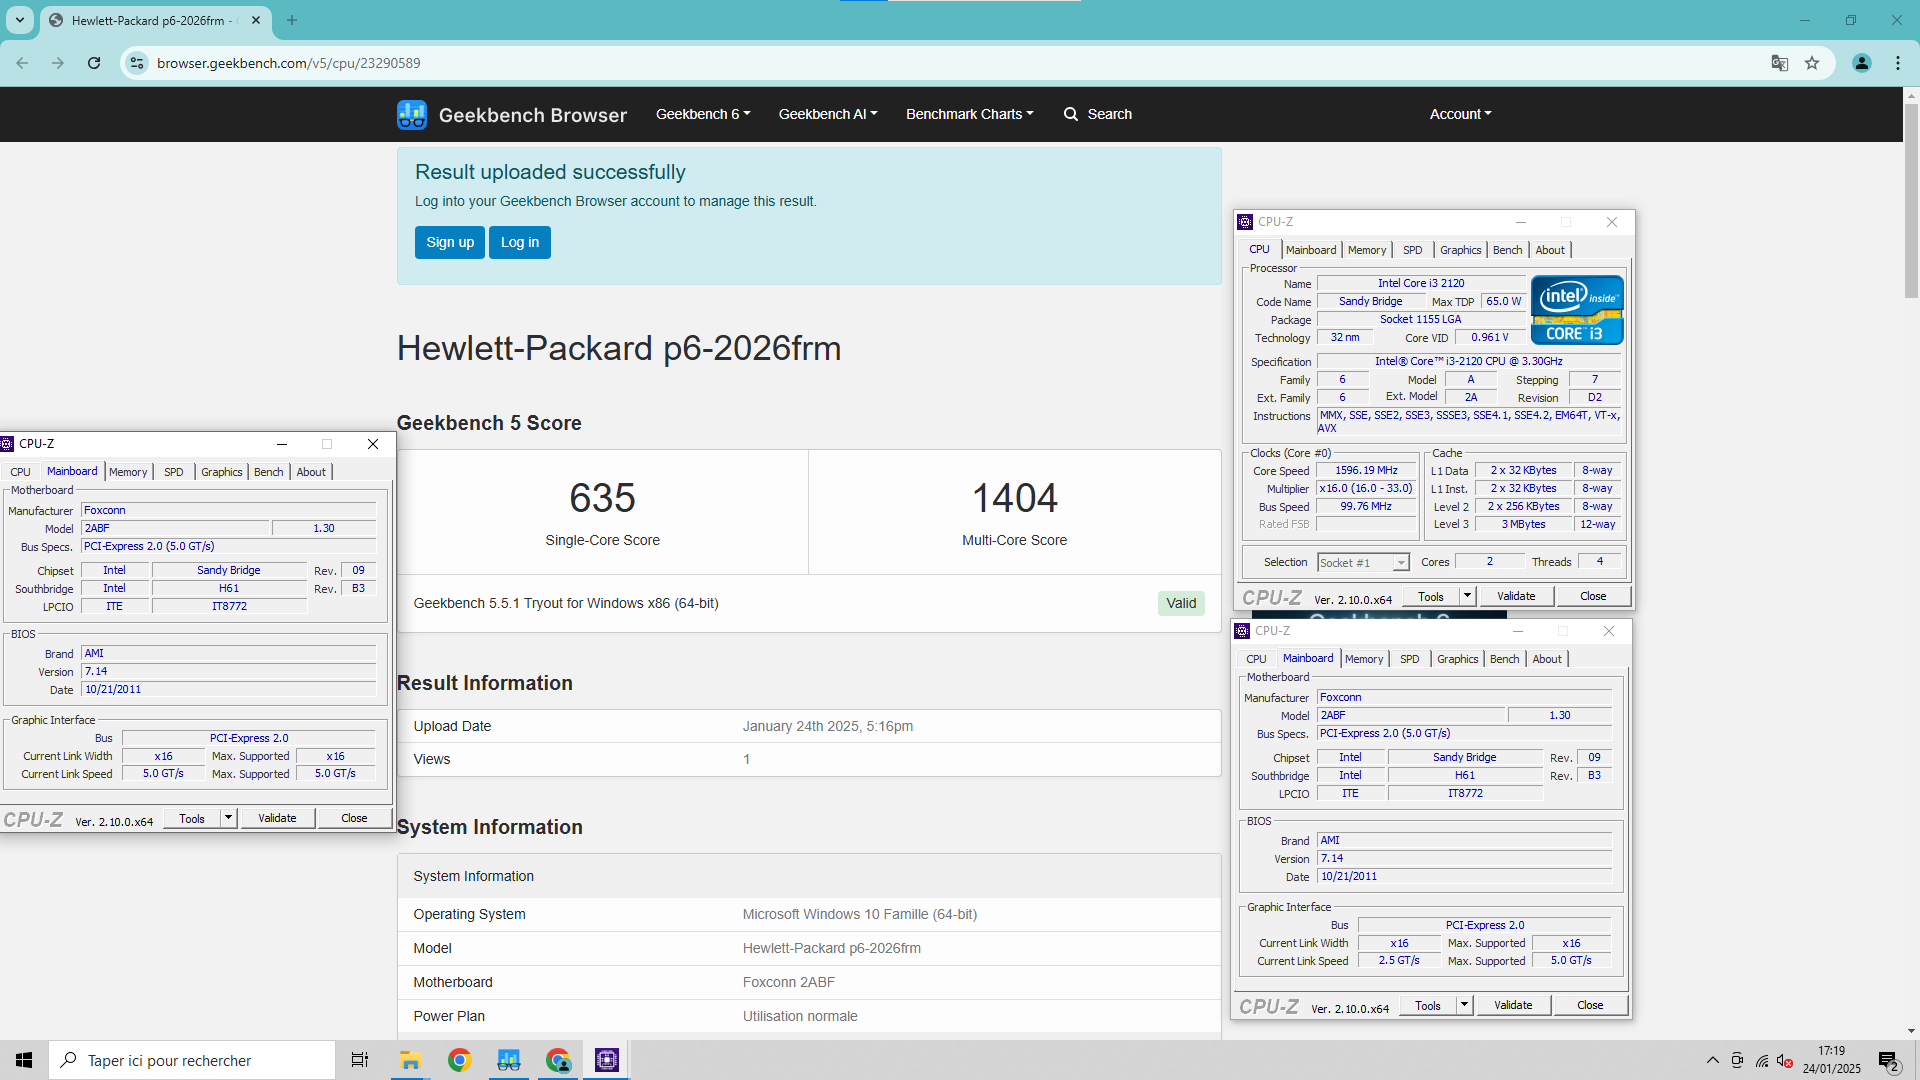Click the taskbar clock showing 17:19

(1832, 1060)
